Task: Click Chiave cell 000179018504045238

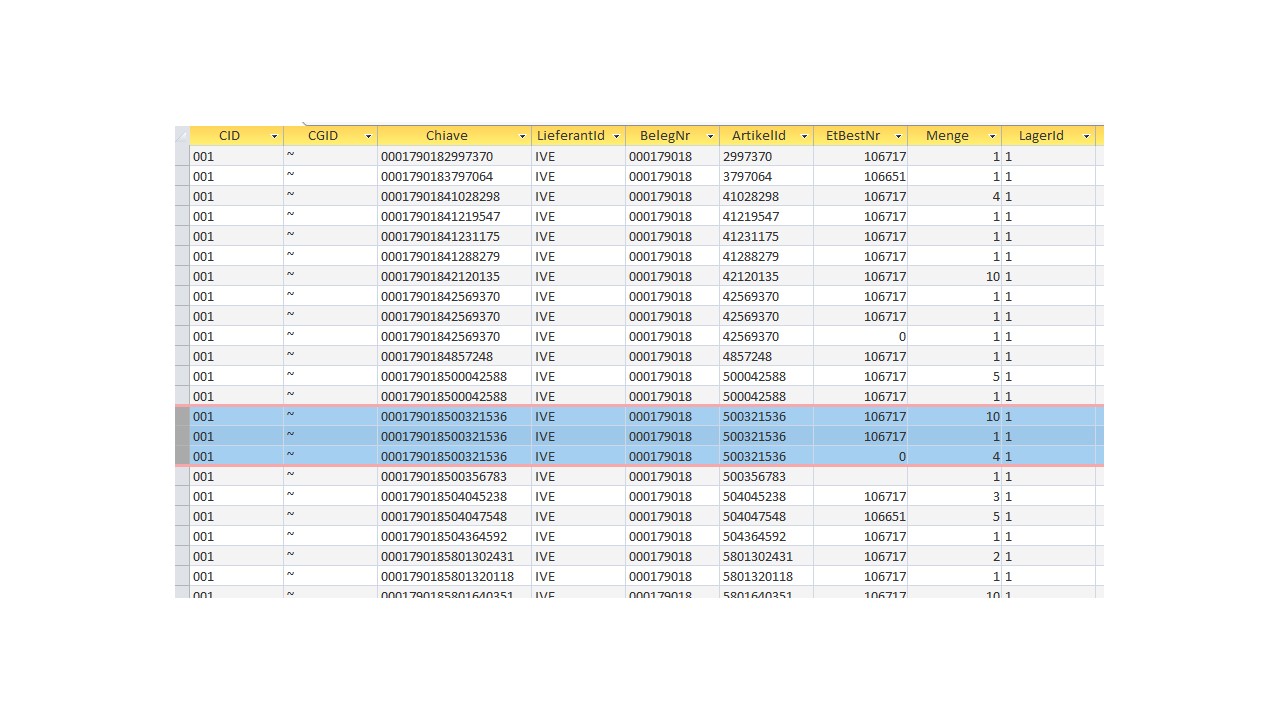Action: (454, 496)
